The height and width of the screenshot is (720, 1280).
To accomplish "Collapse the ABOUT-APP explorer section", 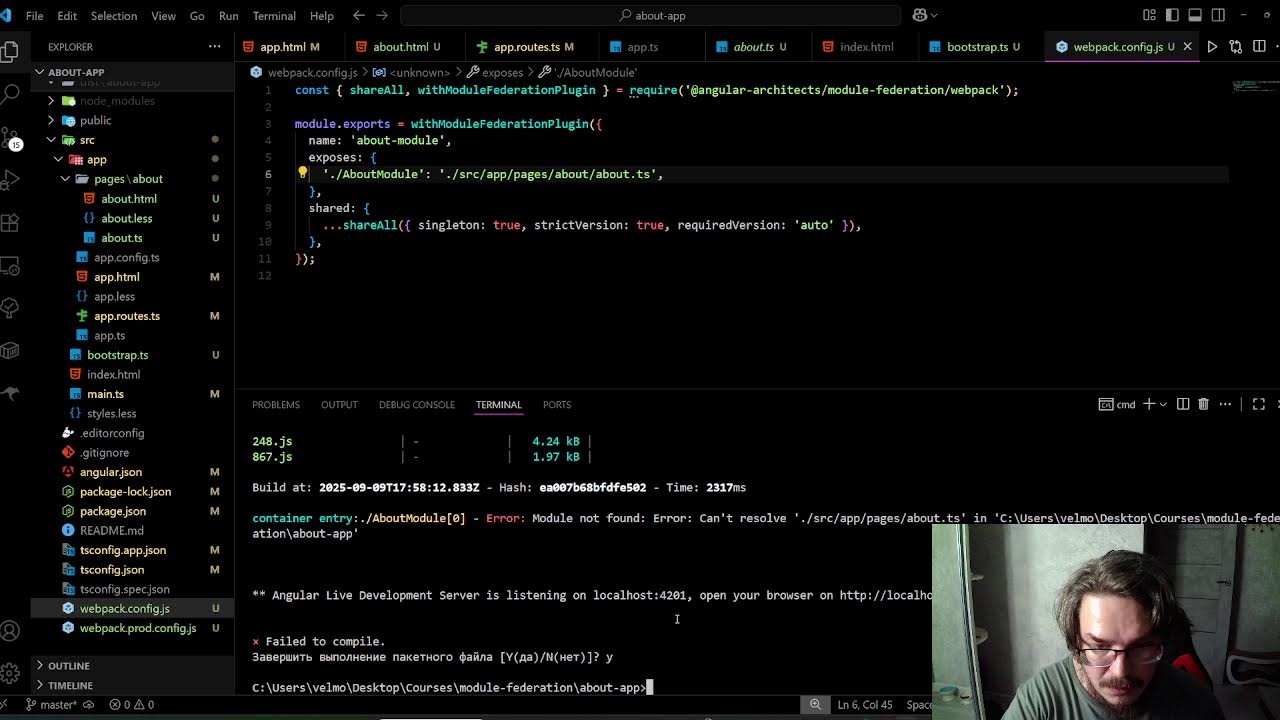I will pos(134,72).
